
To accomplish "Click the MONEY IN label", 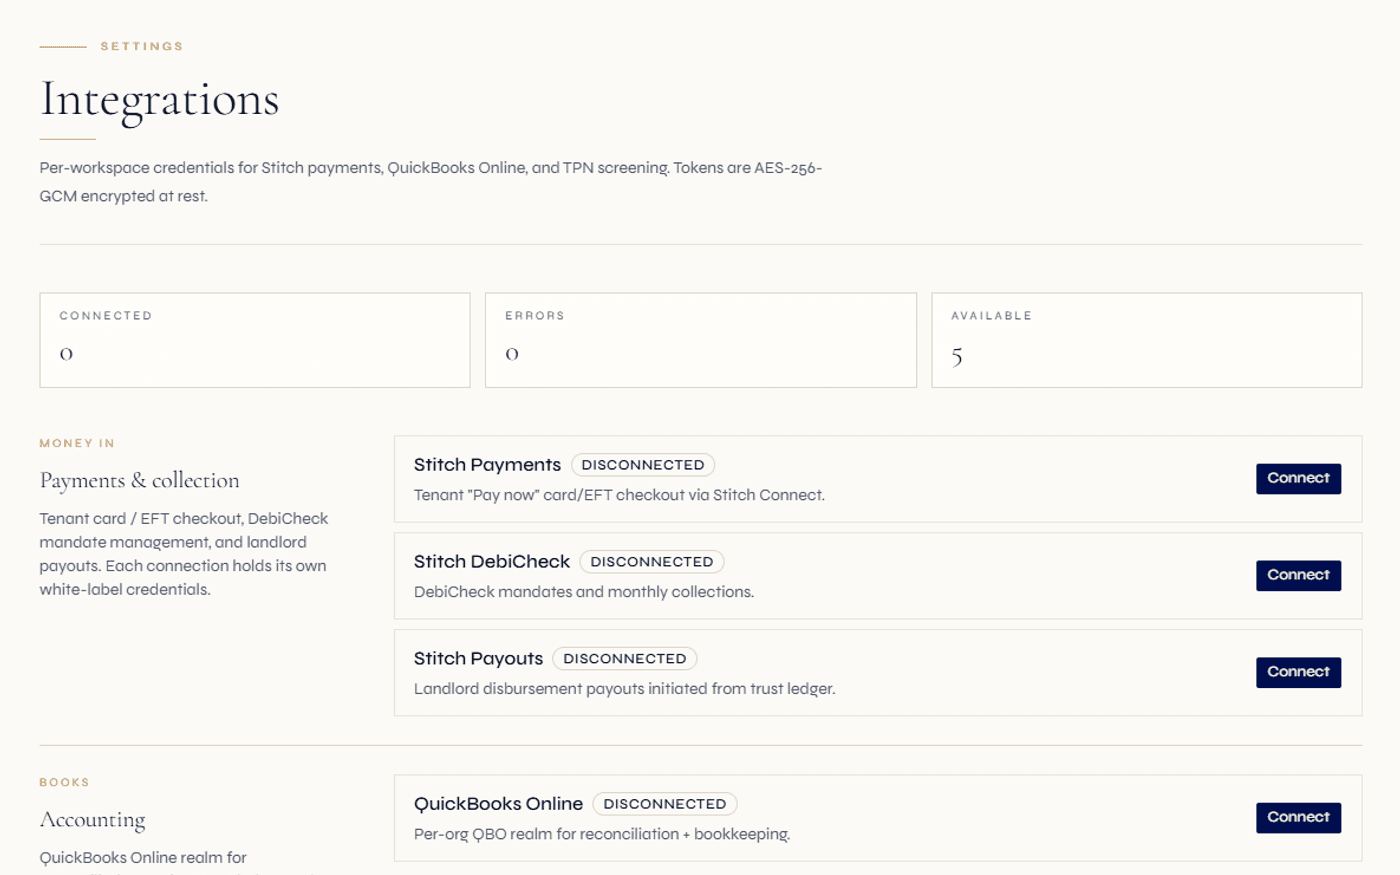I will coord(77,443).
